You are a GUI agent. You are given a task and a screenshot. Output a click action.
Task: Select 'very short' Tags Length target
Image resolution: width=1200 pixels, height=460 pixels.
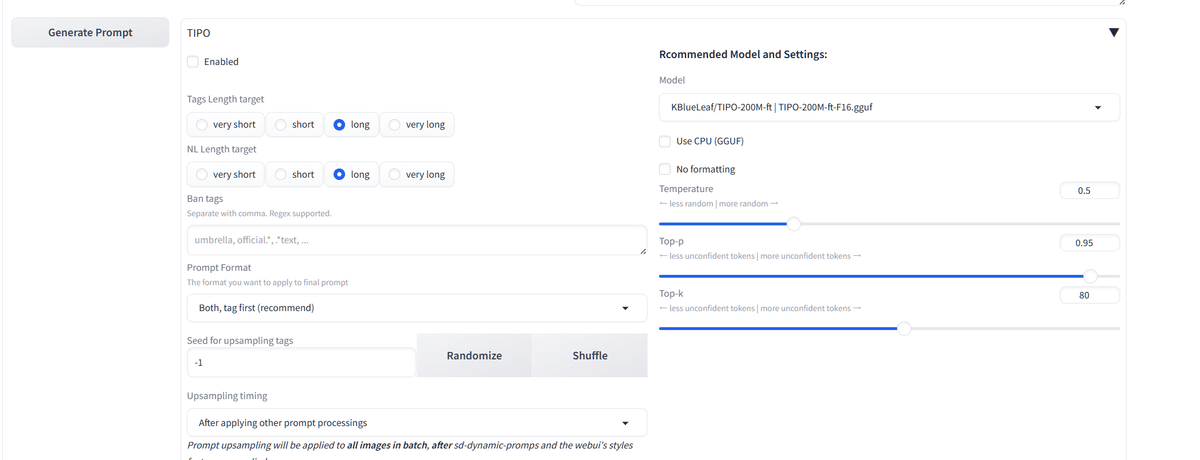pyautogui.click(x=203, y=125)
